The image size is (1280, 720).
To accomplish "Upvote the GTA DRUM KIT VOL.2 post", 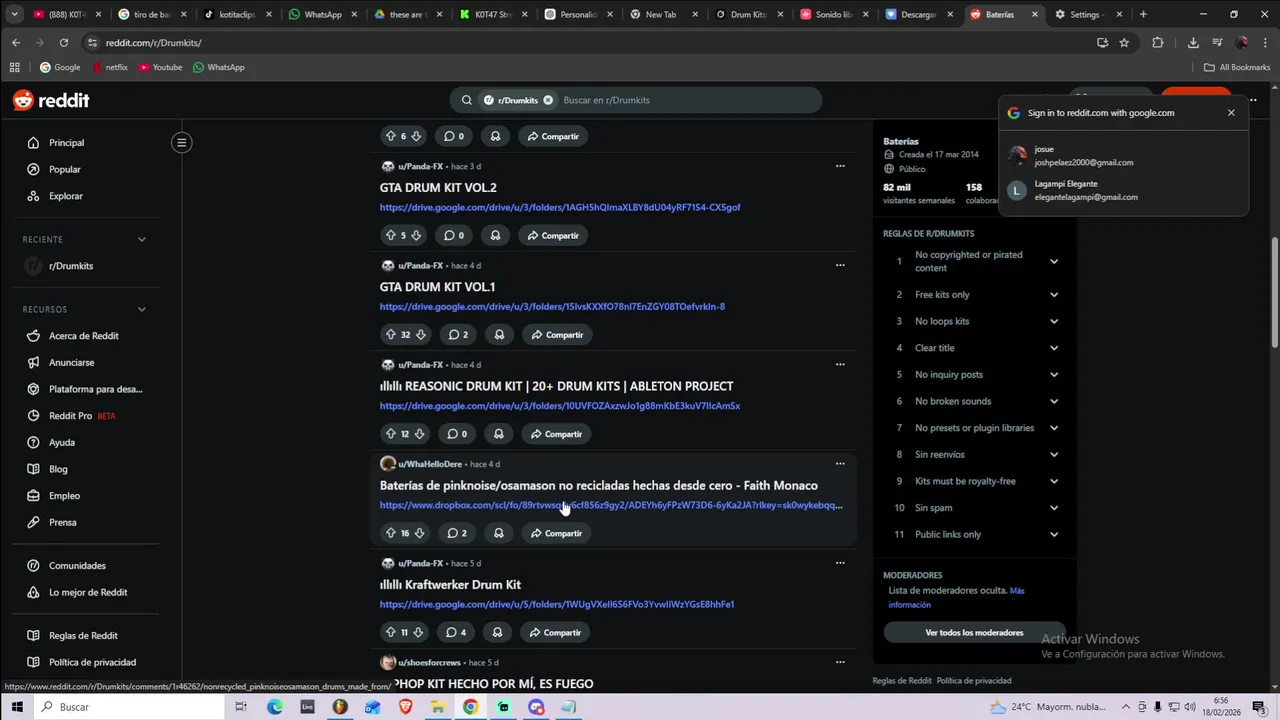I will coord(390,235).
